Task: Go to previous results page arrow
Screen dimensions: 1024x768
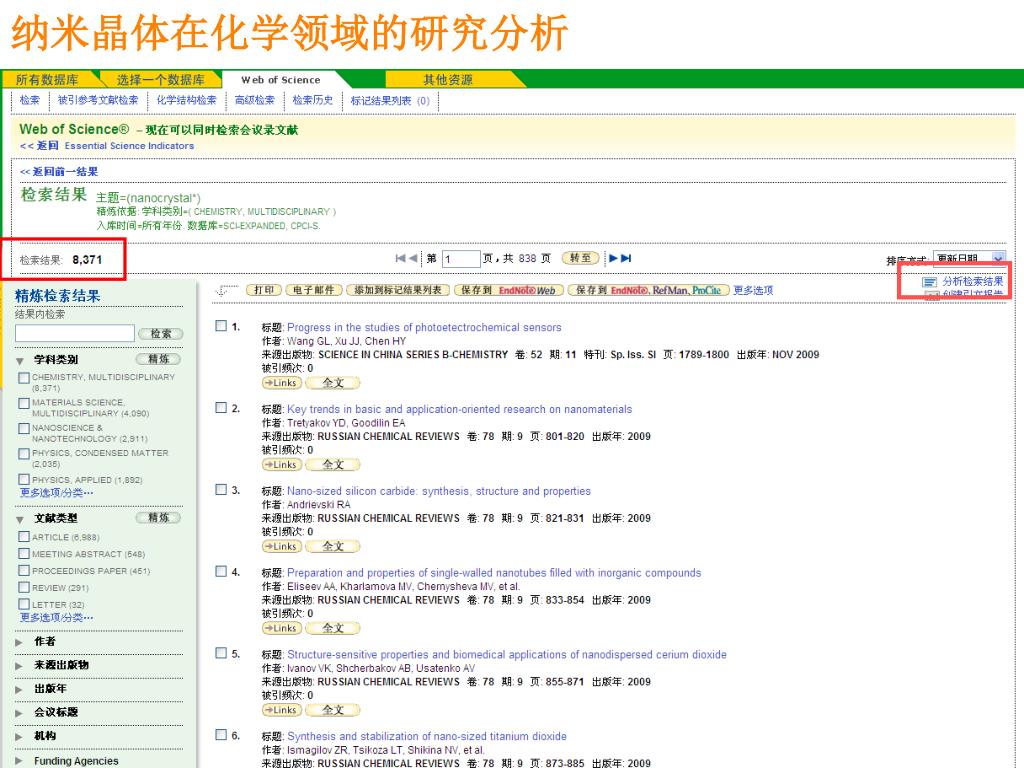Action: click(413, 259)
